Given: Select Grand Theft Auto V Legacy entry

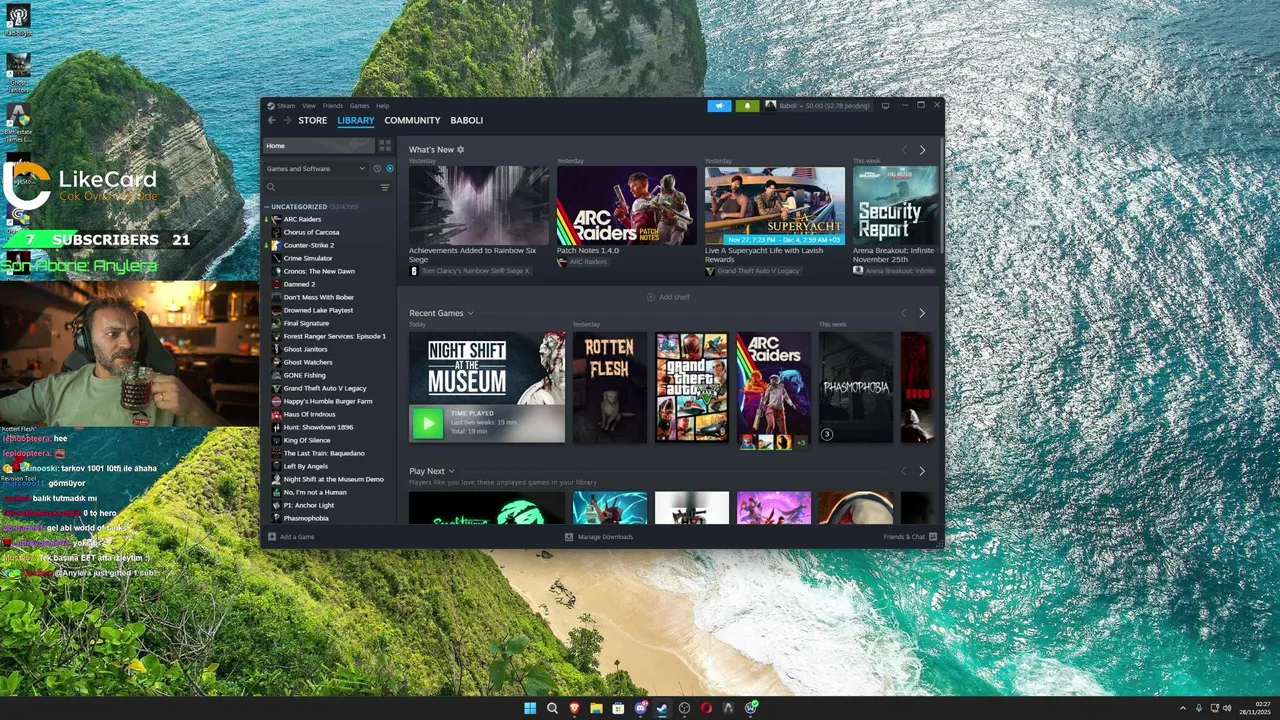Looking at the screenshot, I should (x=325, y=388).
